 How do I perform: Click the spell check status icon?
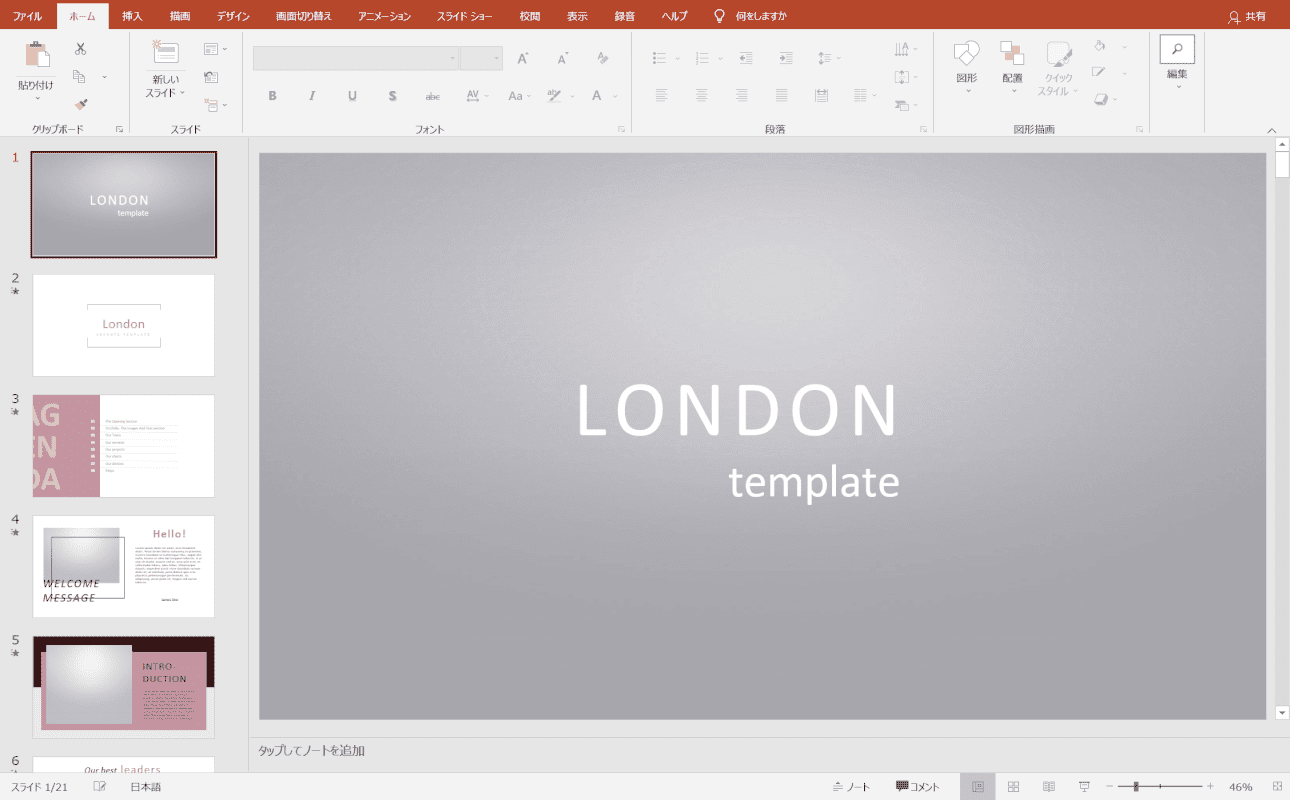coord(100,787)
